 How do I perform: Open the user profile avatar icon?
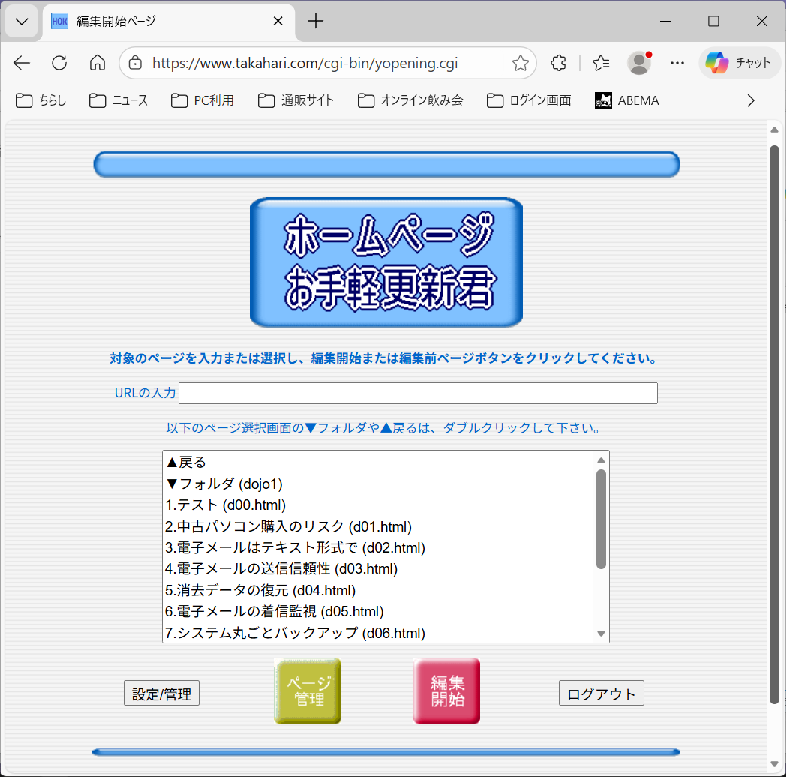639,62
